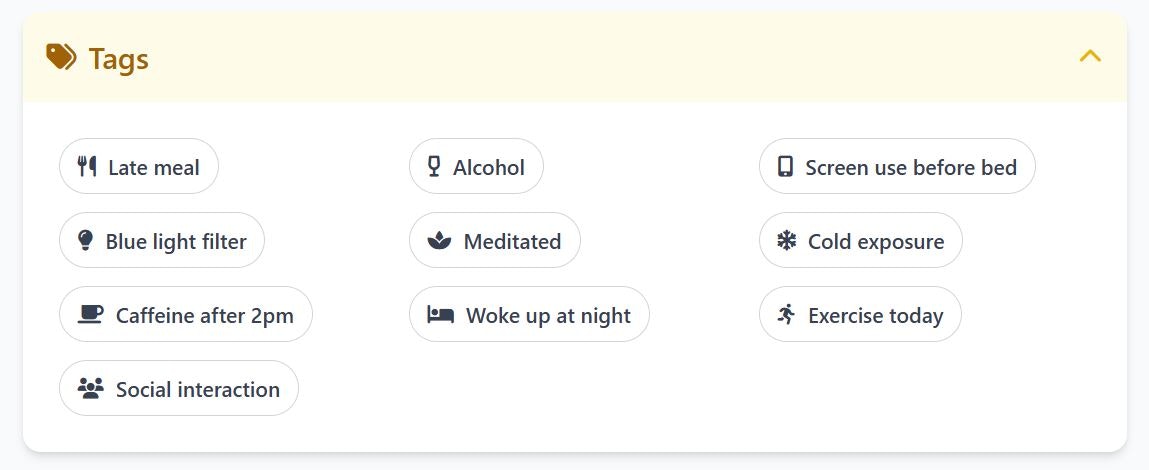This screenshot has width=1149, height=470.
Task: Toggle the Cold exposure tag chip
Action: pyautogui.click(x=860, y=240)
